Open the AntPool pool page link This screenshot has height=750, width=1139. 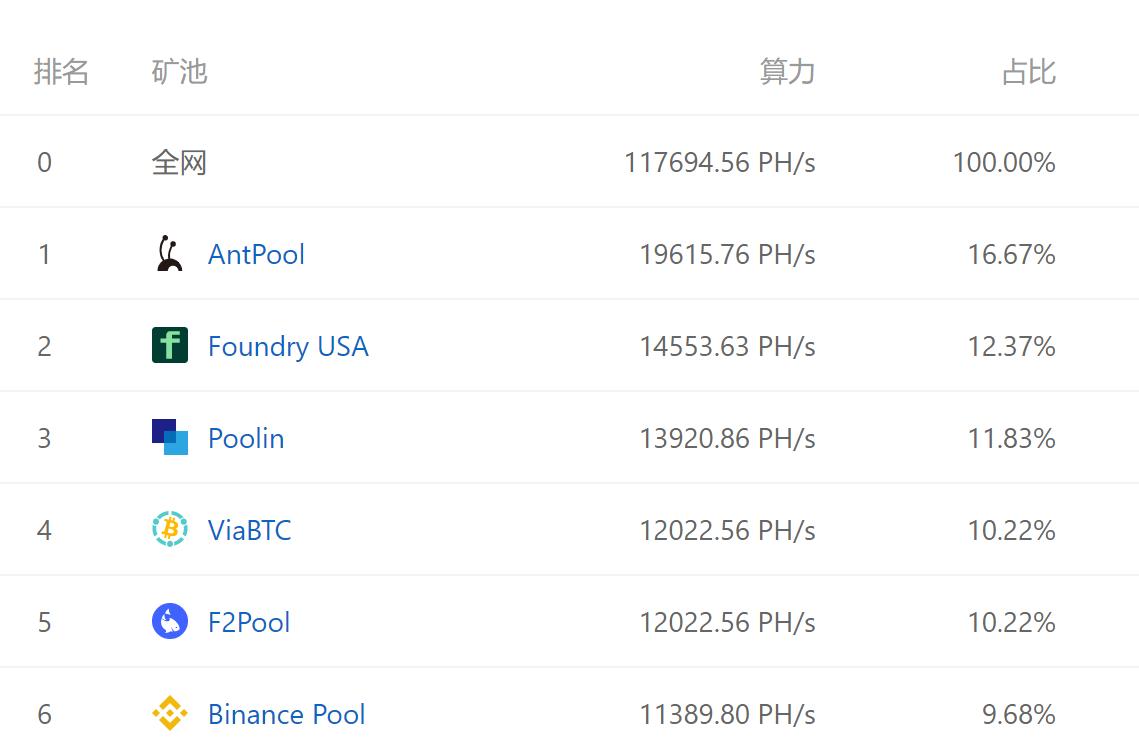[255, 255]
